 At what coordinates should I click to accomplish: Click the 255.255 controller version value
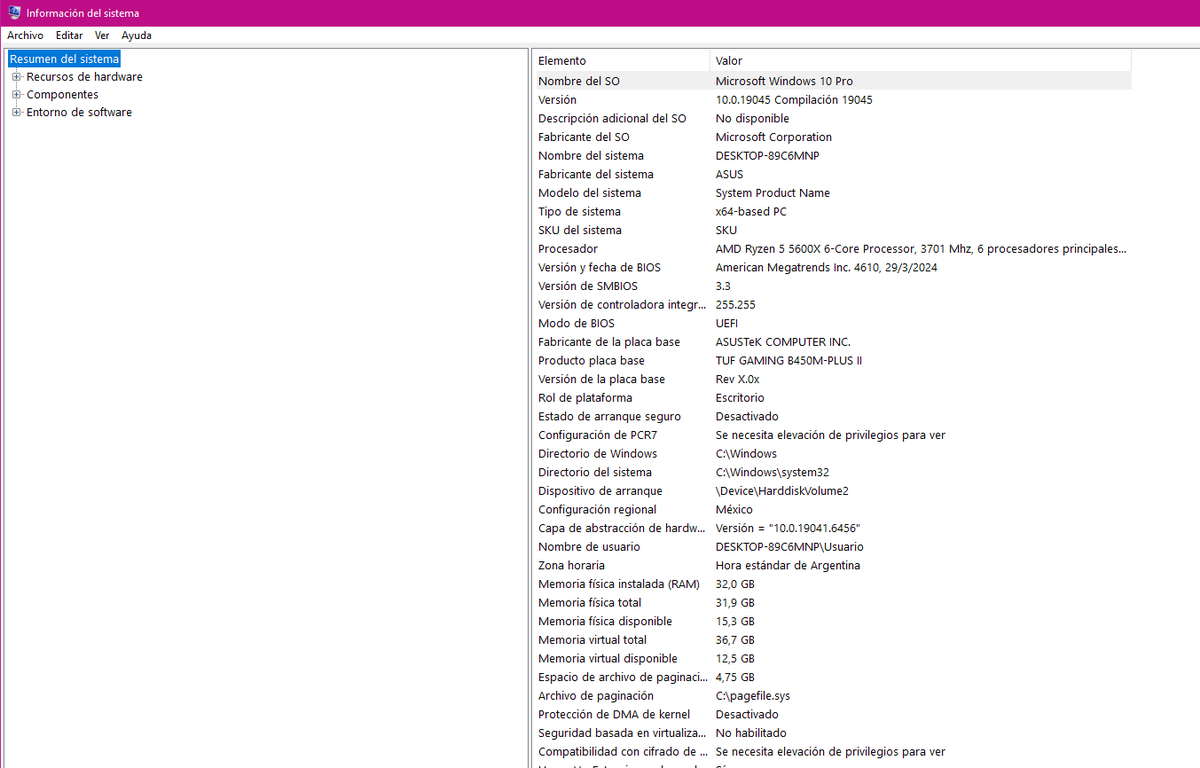pyautogui.click(x=736, y=305)
